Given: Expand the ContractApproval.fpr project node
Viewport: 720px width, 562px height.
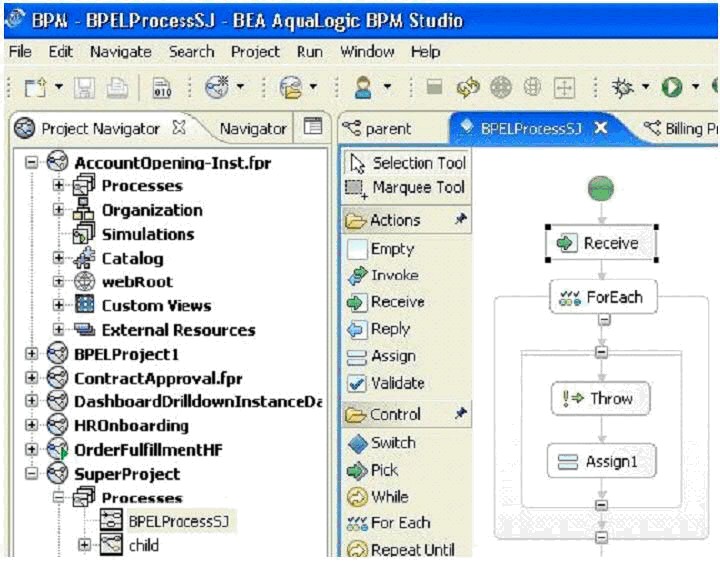Looking at the screenshot, I should pyautogui.click(x=31, y=377).
